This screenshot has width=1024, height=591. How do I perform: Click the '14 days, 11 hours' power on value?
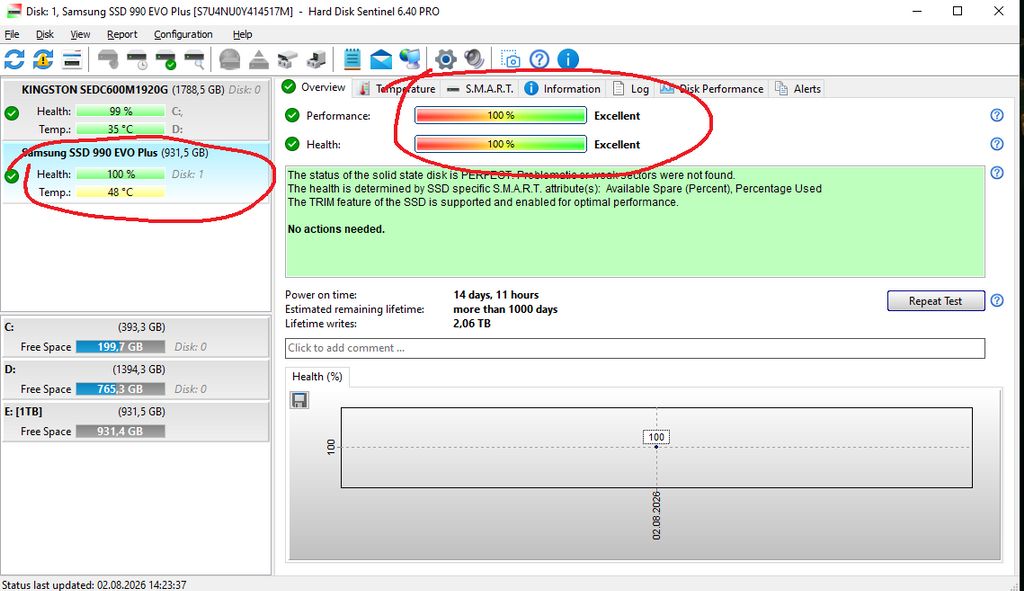[496, 295]
